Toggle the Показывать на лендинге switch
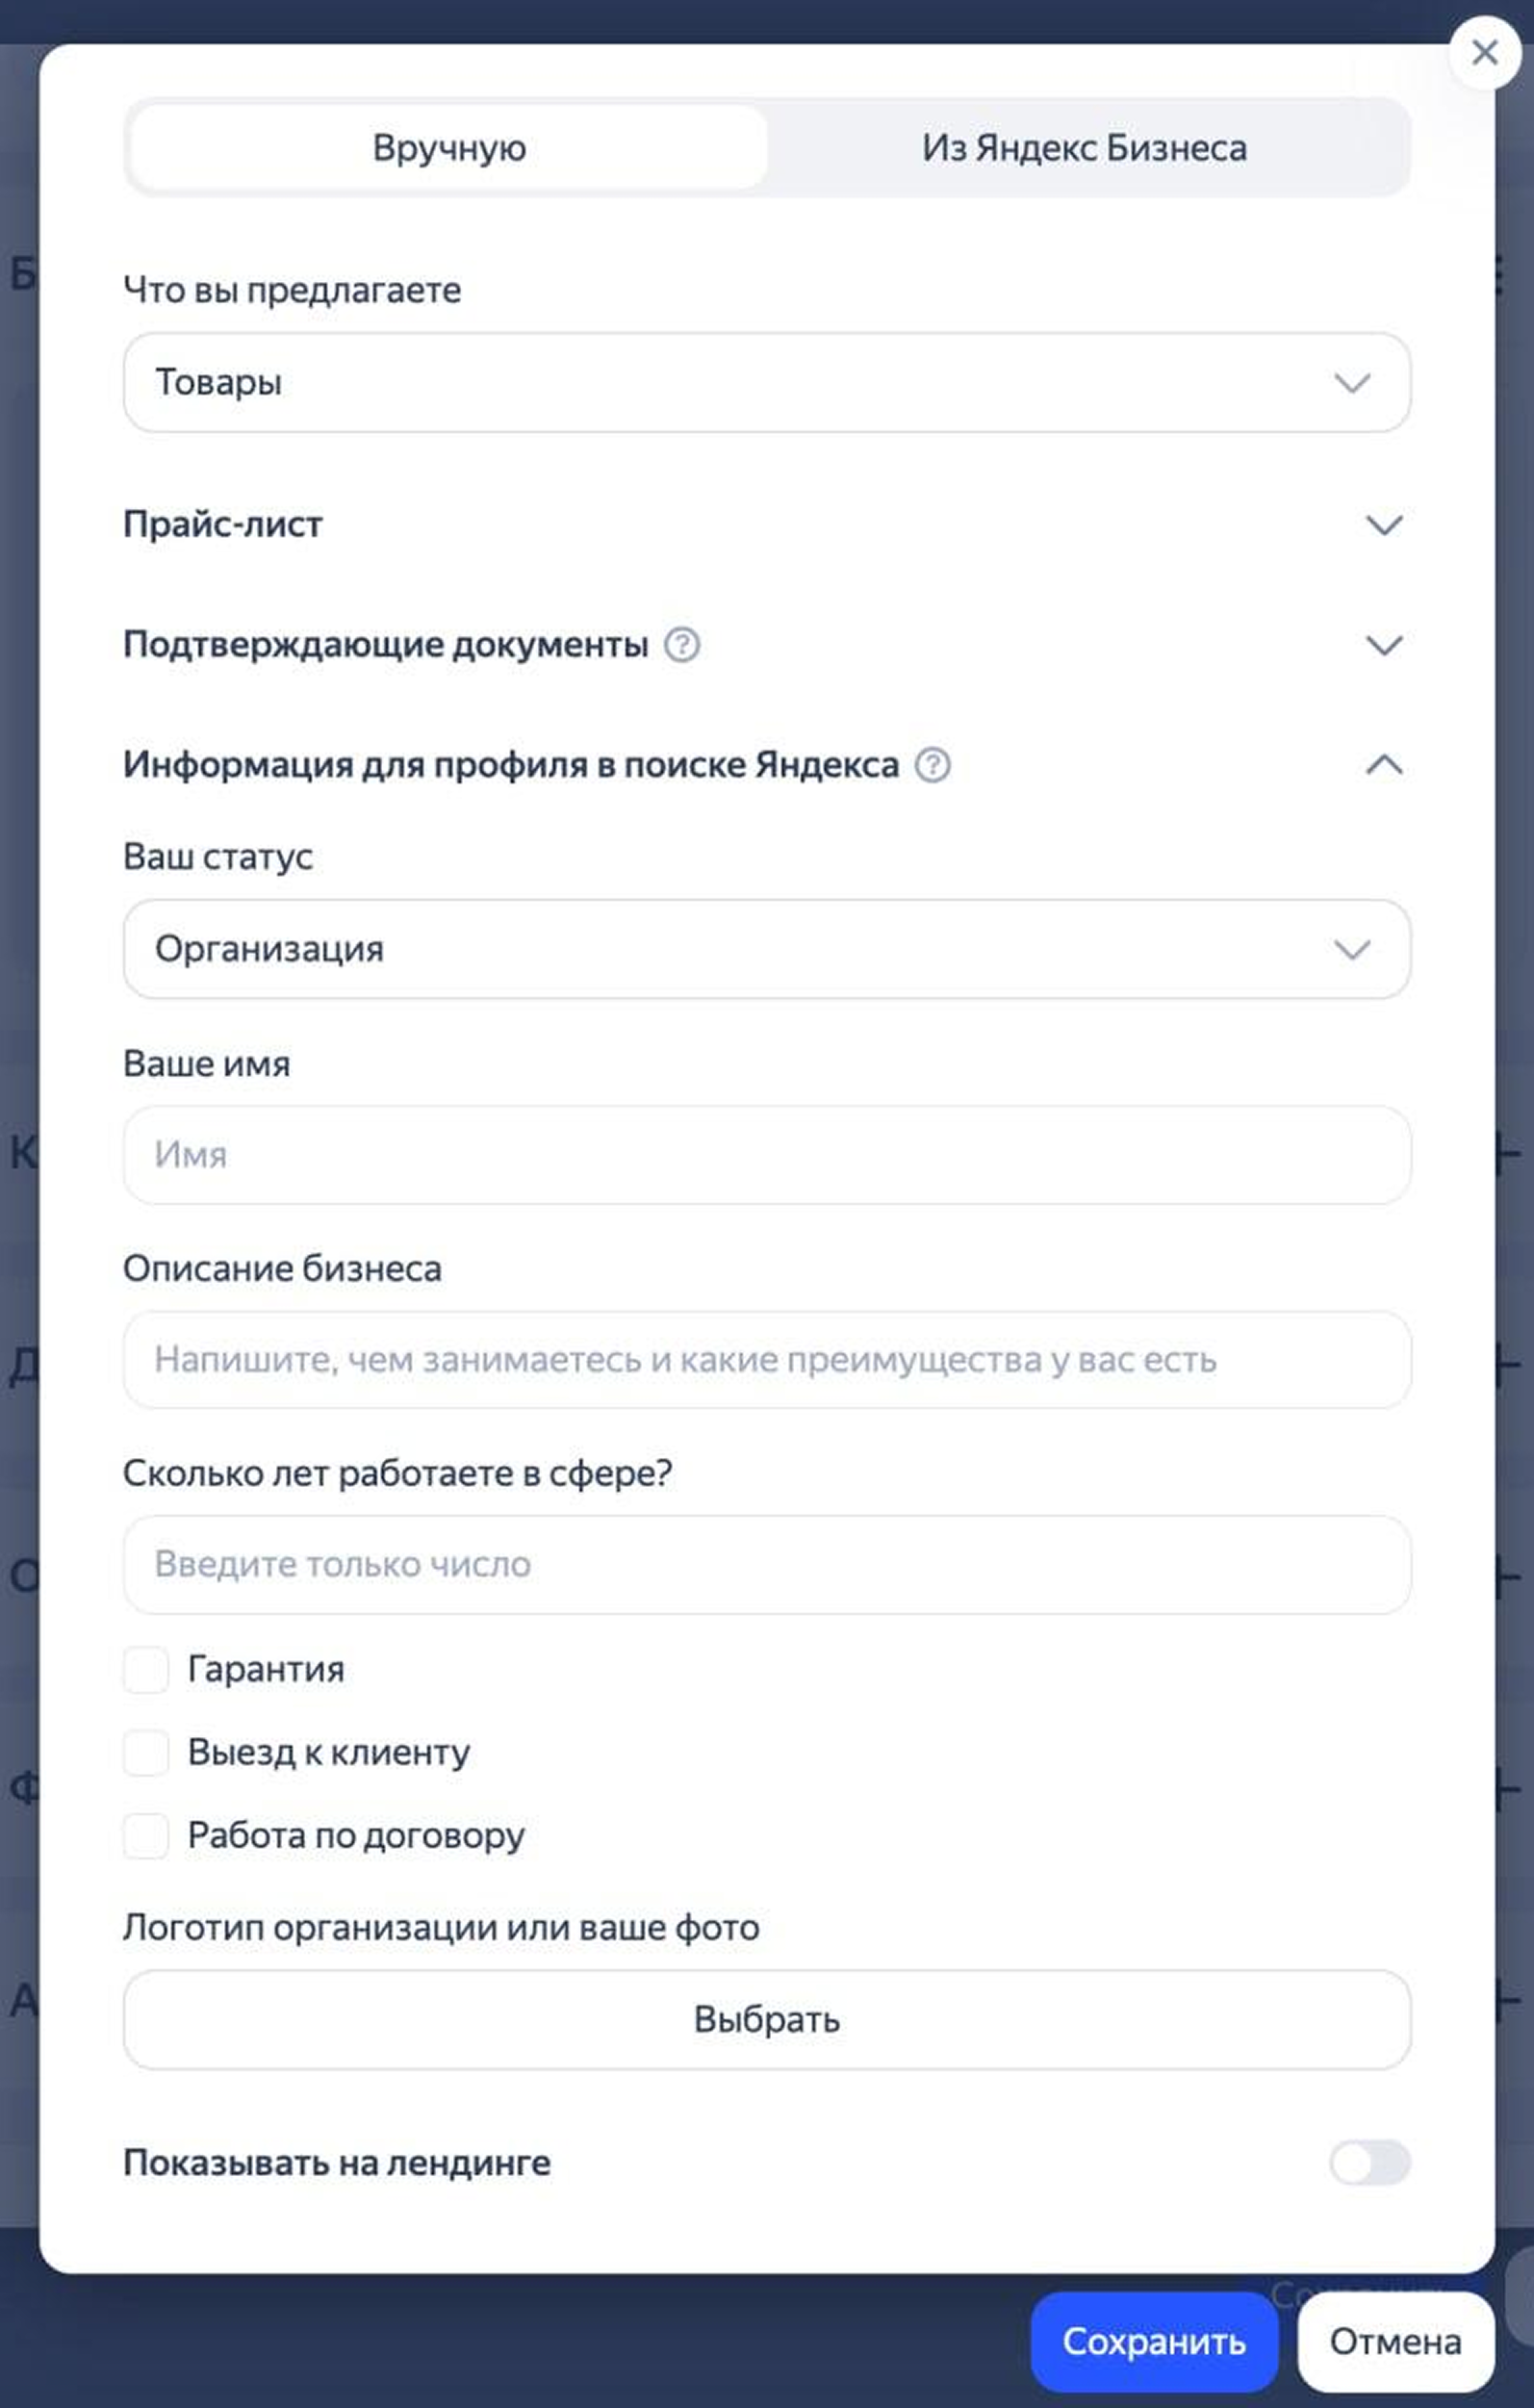Screen dimensions: 1534x2408 pyautogui.click(x=1369, y=2162)
